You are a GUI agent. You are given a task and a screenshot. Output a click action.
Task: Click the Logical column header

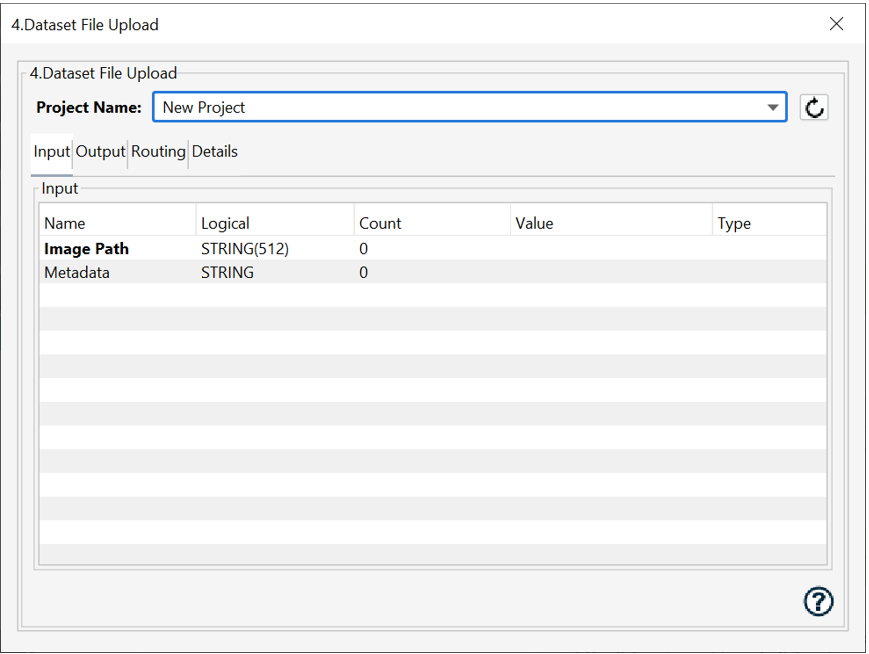(274, 223)
